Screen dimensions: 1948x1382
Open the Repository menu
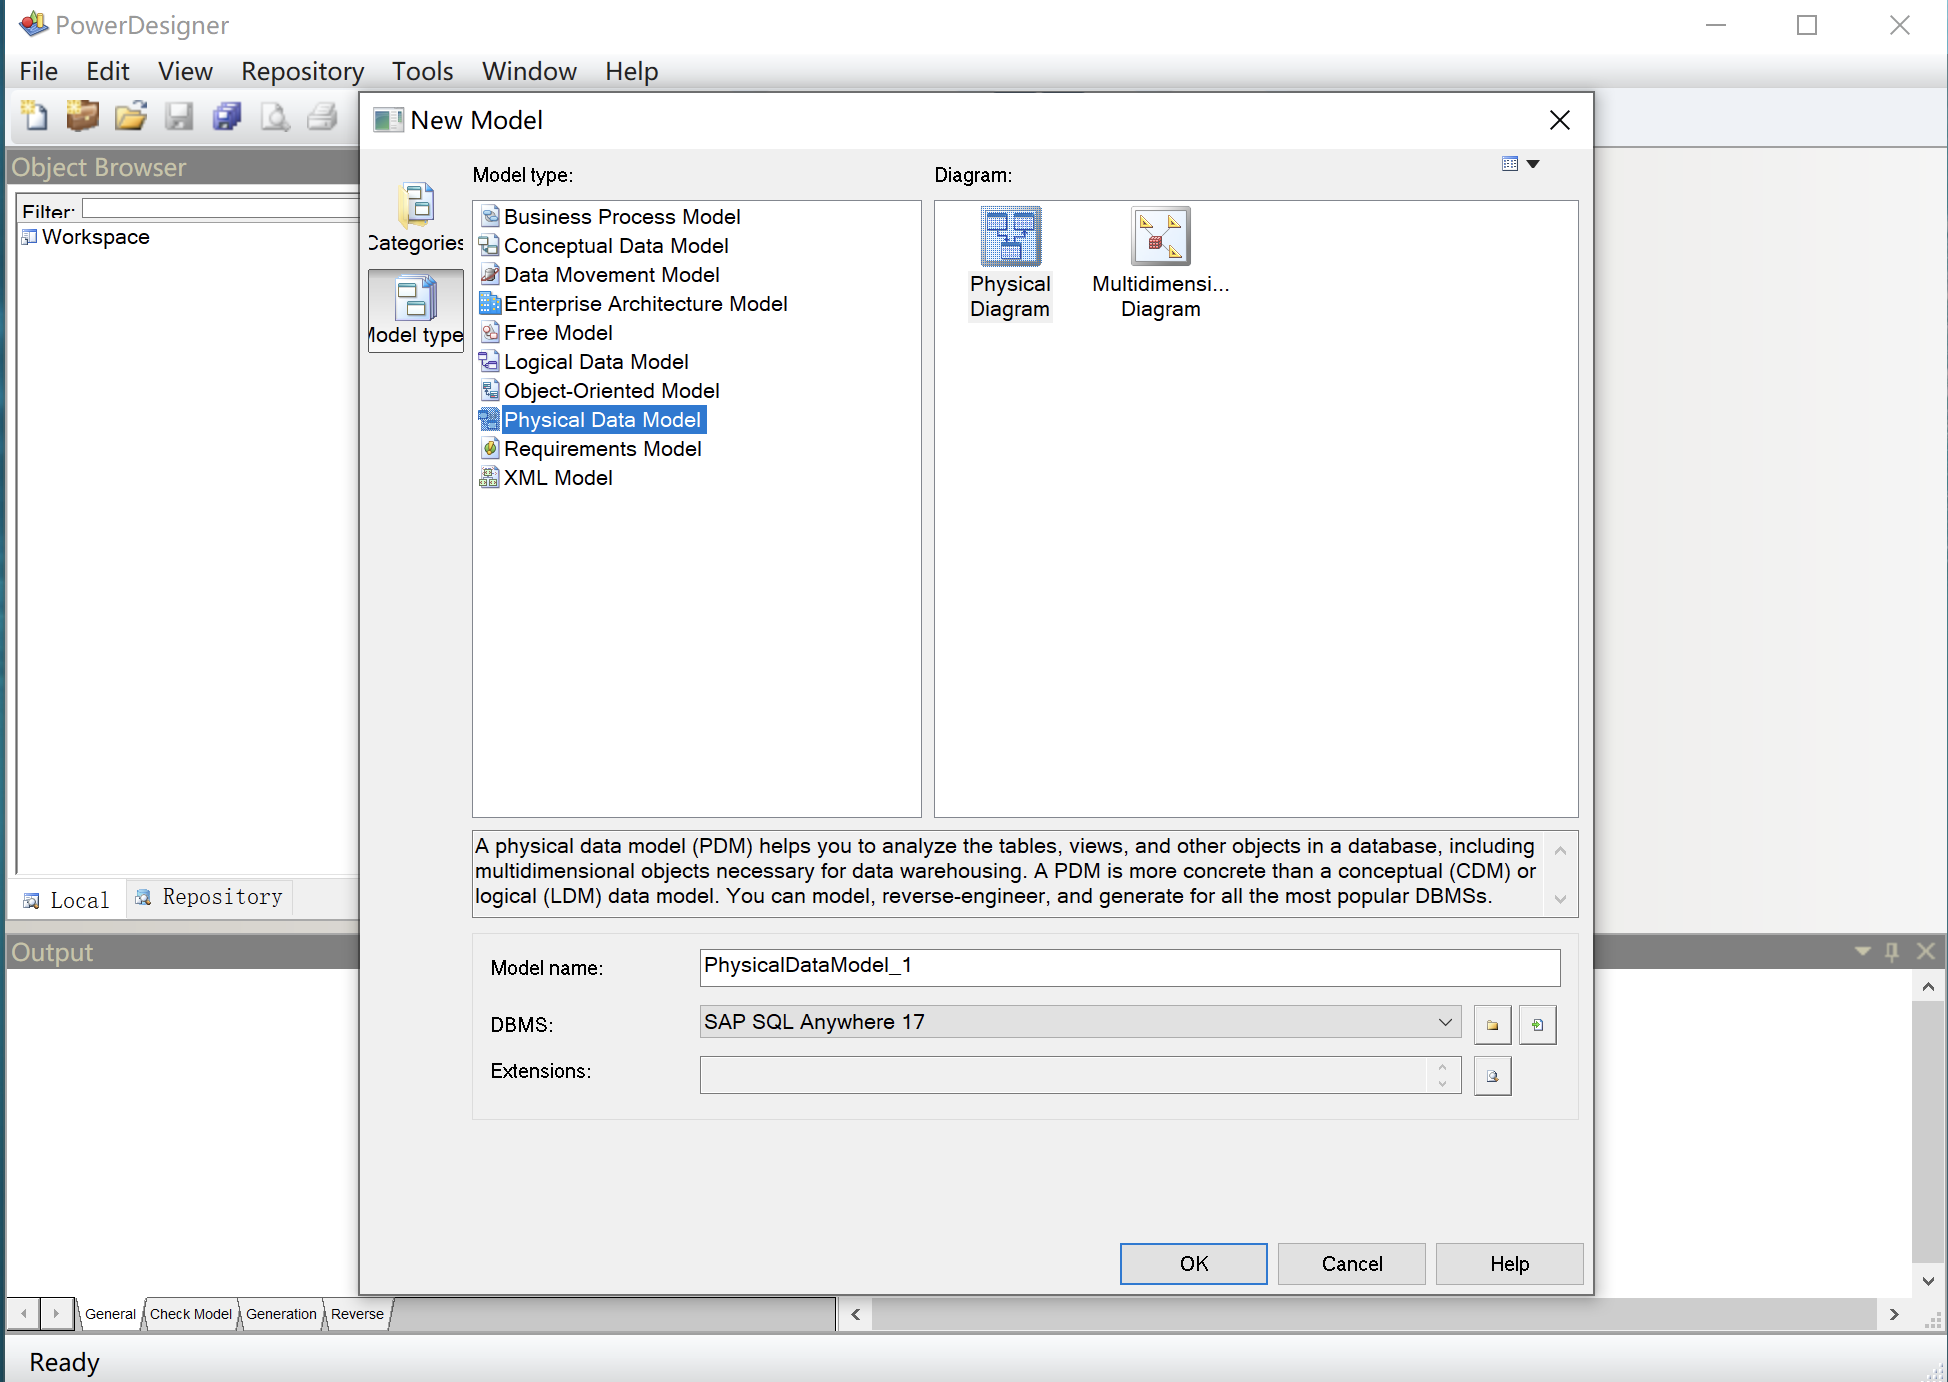tap(302, 71)
